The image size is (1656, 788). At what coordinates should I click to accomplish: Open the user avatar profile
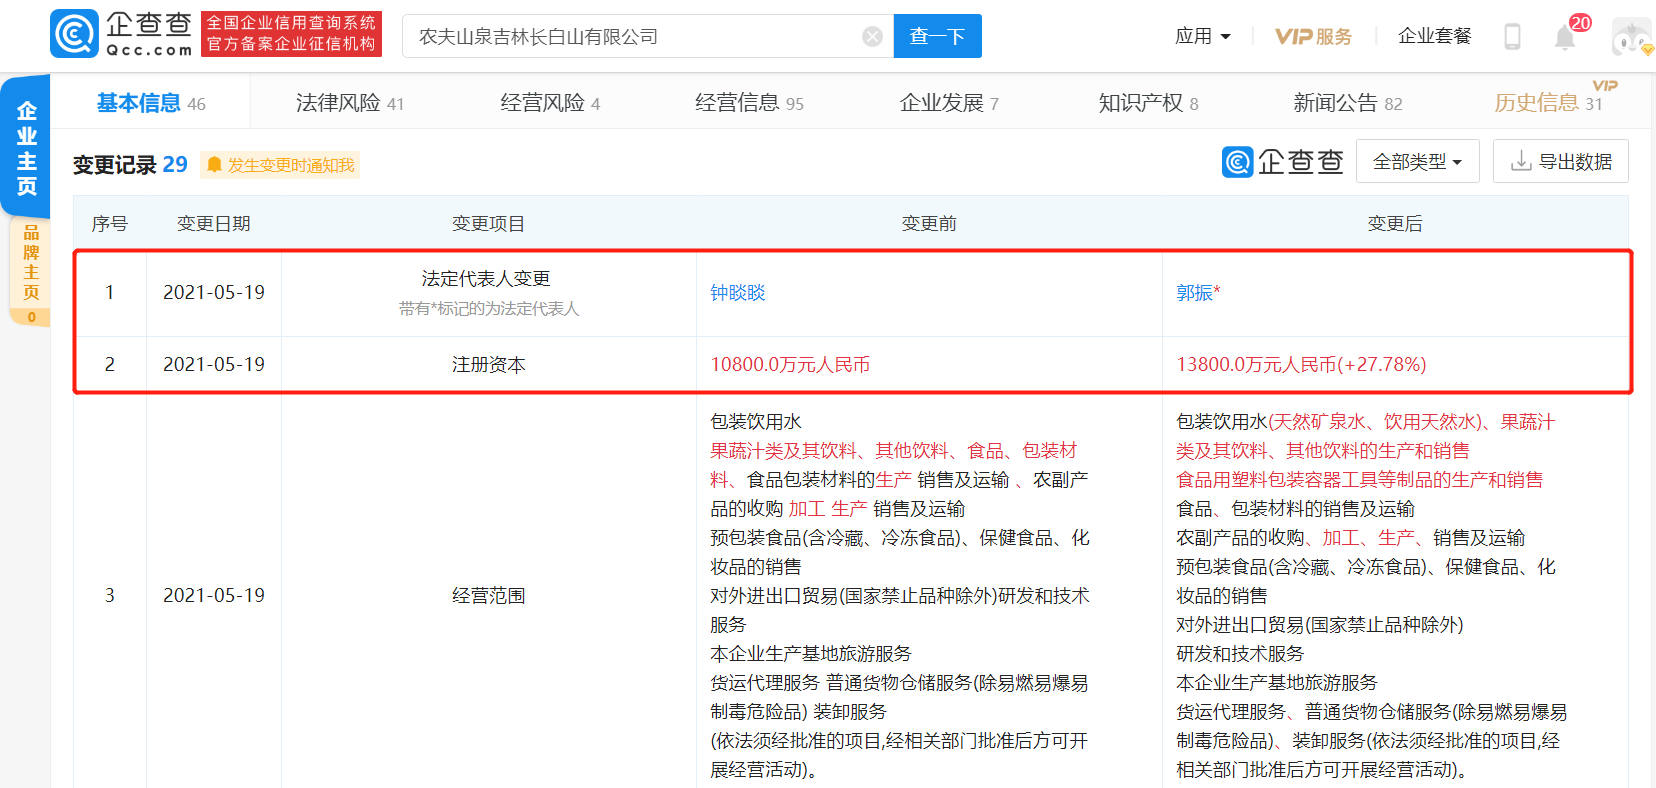click(x=1632, y=37)
